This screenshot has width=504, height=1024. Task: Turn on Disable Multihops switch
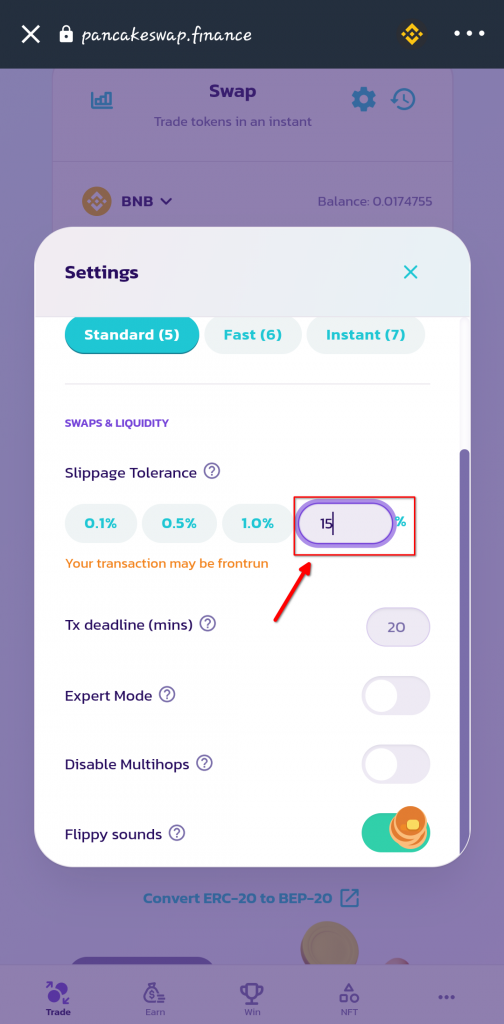(x=396, y=764)
